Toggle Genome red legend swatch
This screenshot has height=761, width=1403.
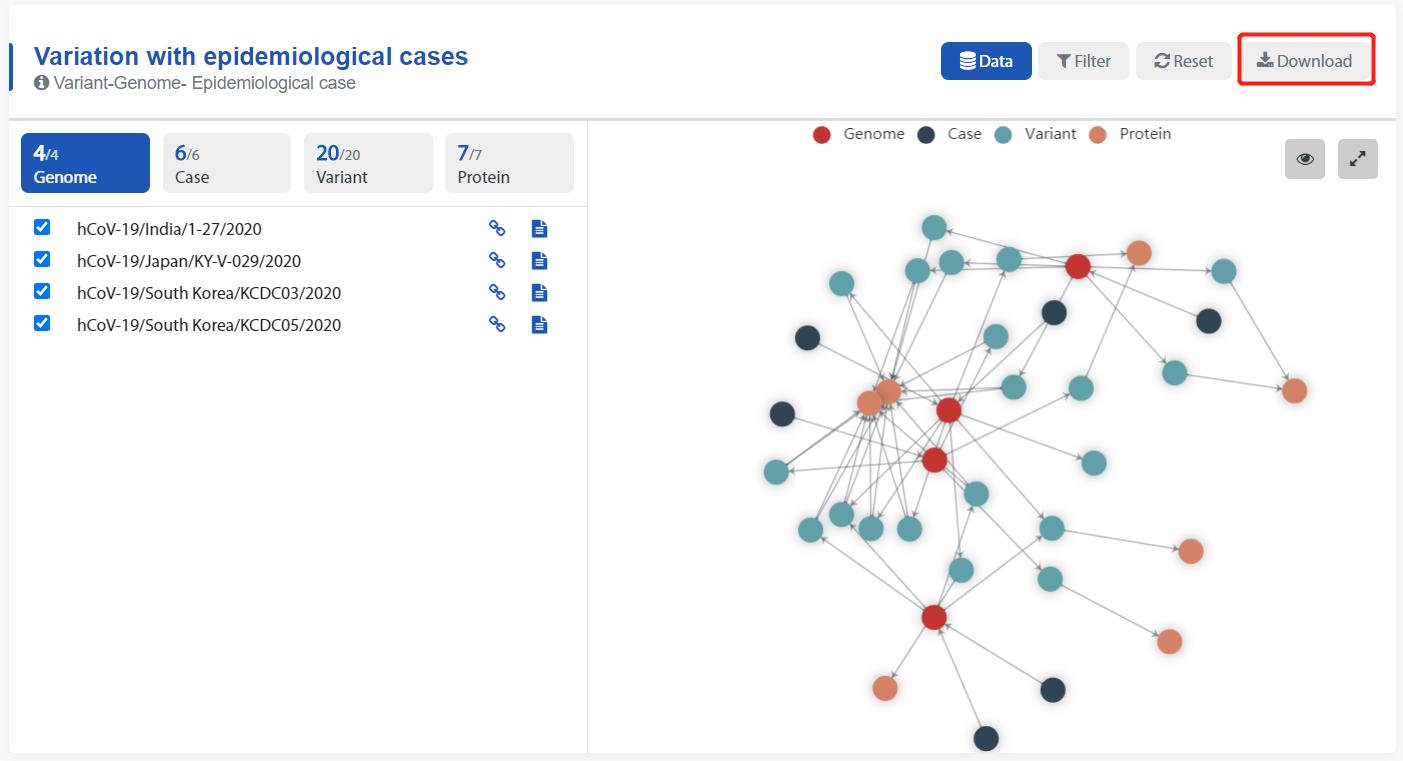pos(822,135)
